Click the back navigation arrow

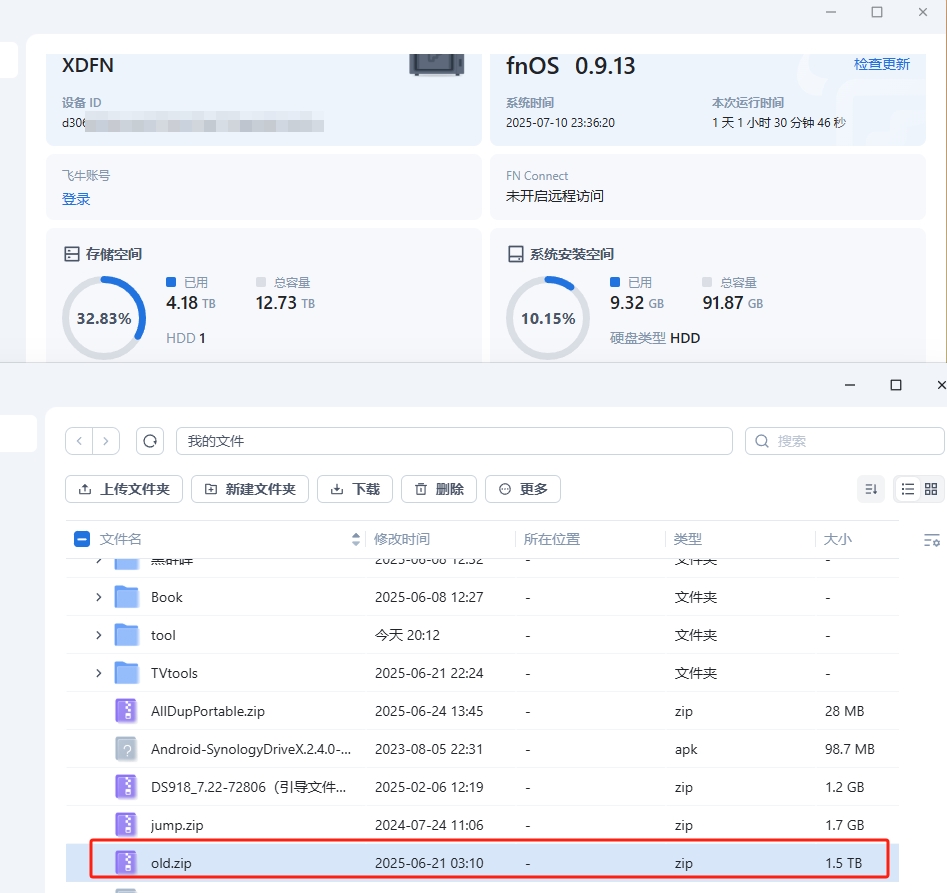79,441
